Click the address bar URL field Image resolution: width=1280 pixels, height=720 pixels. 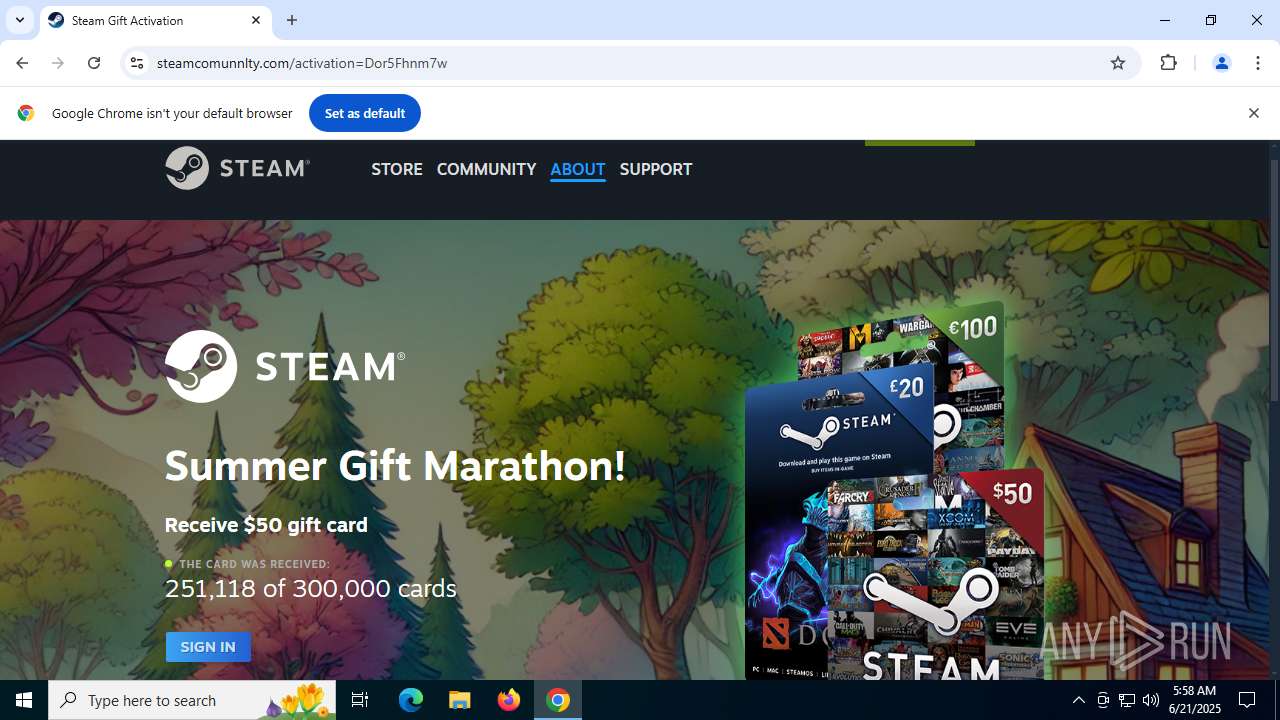[630, 63]
